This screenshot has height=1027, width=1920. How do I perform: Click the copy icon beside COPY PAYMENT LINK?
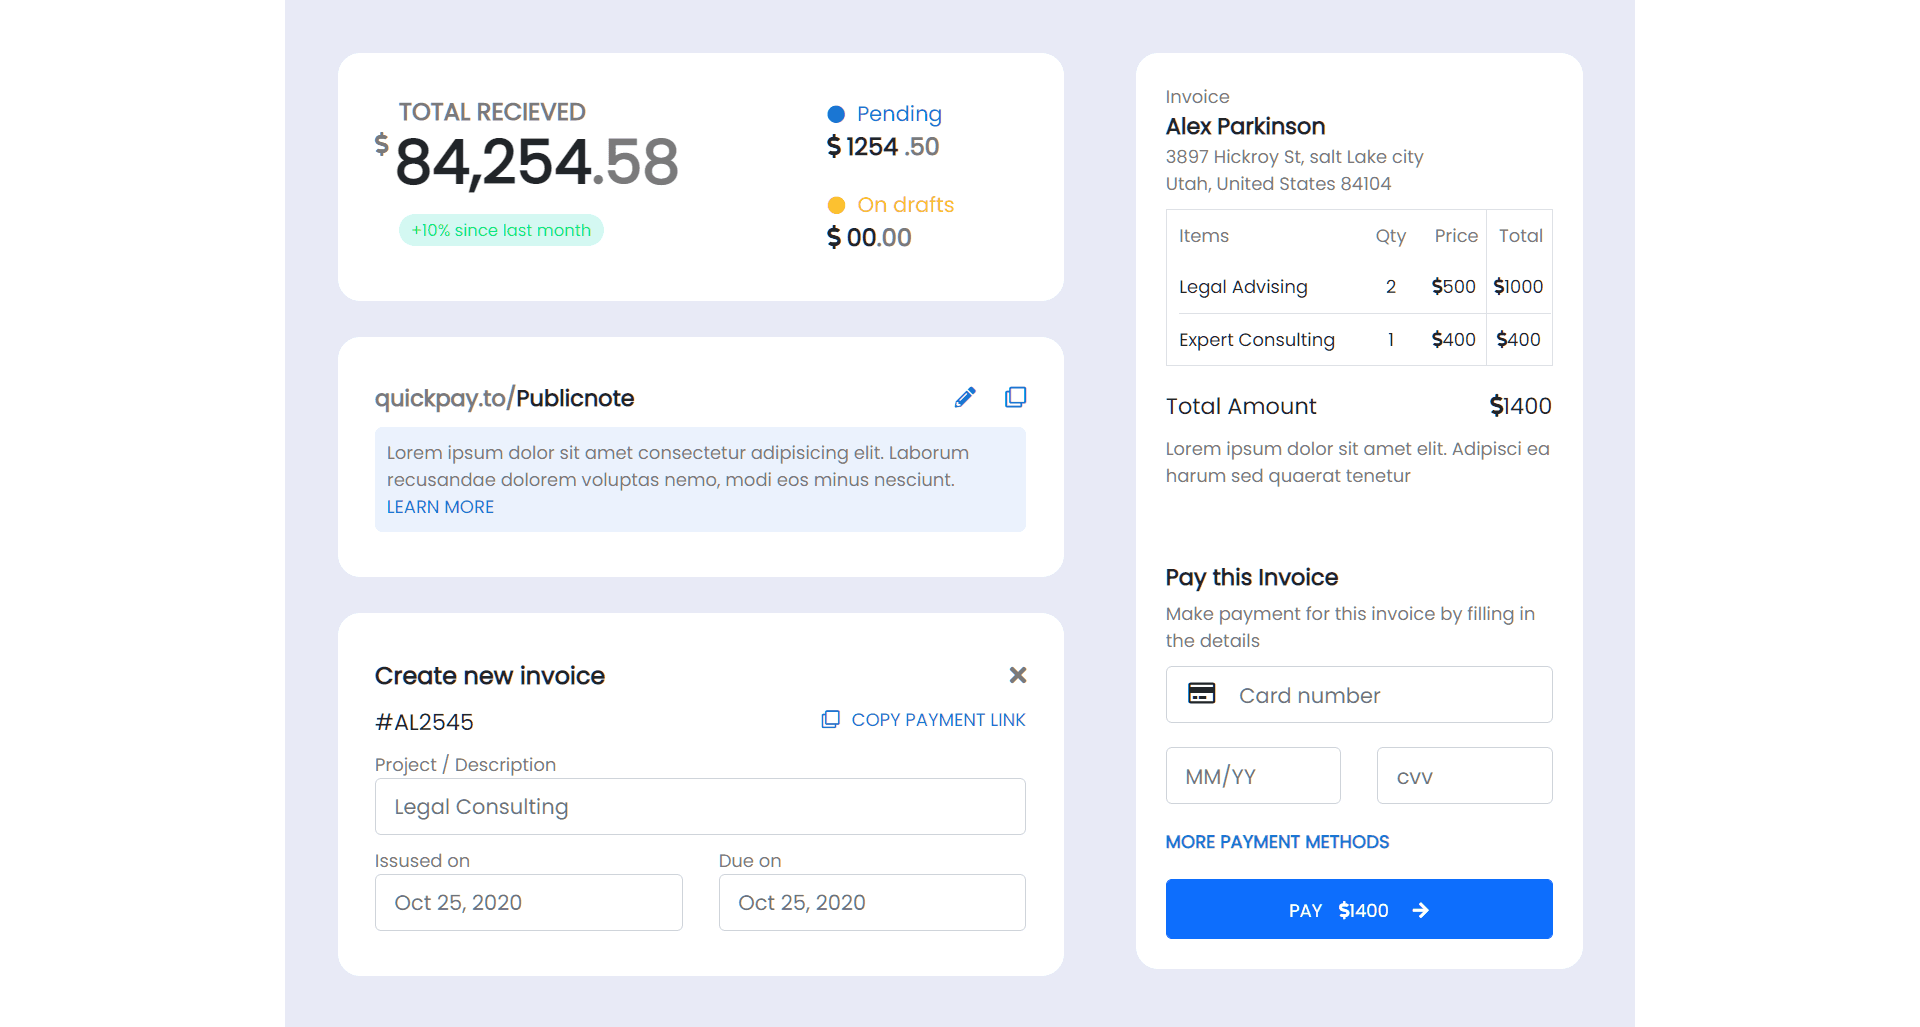(830, 719)
